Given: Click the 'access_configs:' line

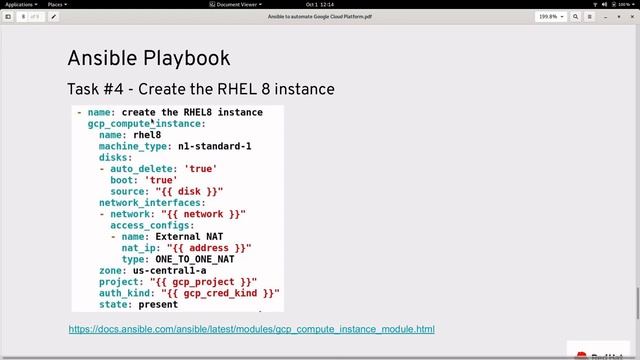Looking at the screenshot, I should click(x=152, y=225).
